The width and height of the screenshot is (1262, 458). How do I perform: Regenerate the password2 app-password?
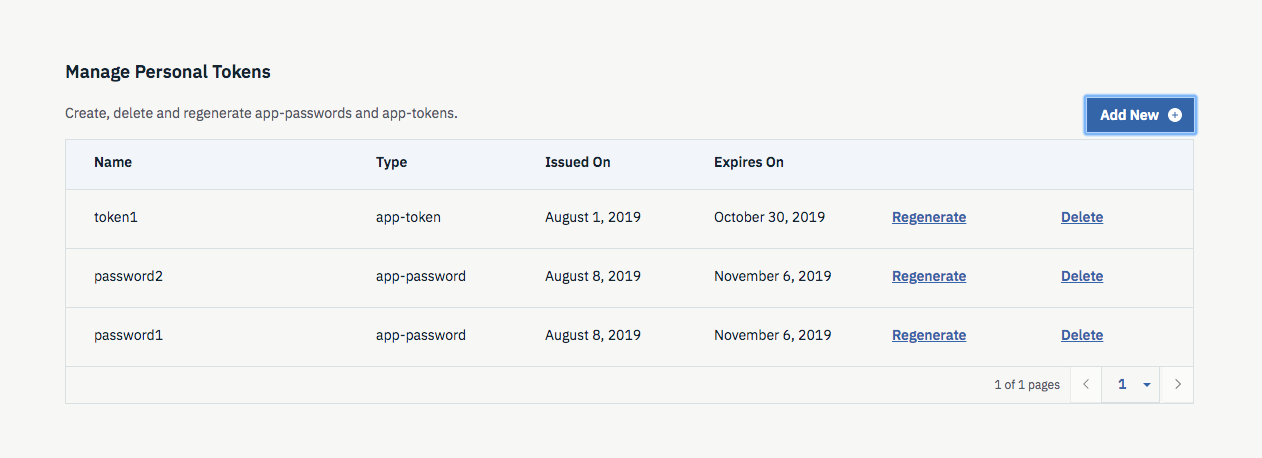click(x=929, y=276)
